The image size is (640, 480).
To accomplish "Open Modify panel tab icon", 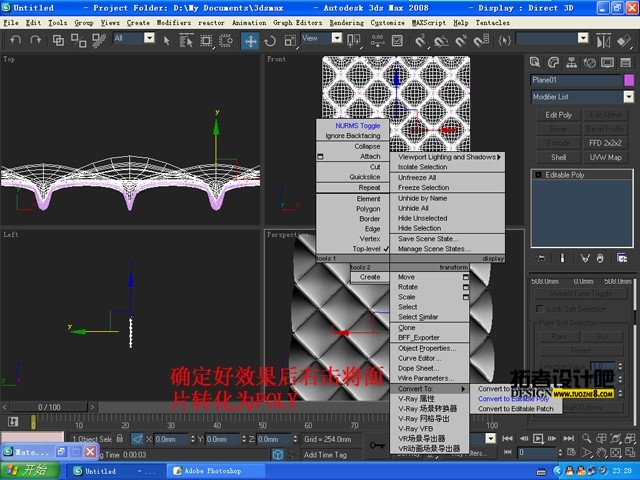I will [553, 62].
